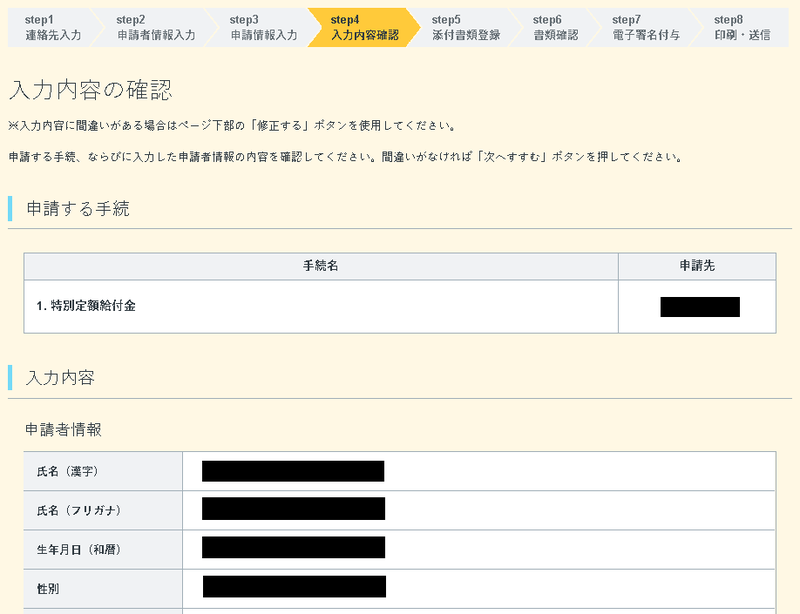Click the 手続名 column header
800x614 pixels.
tap(321, 266)
